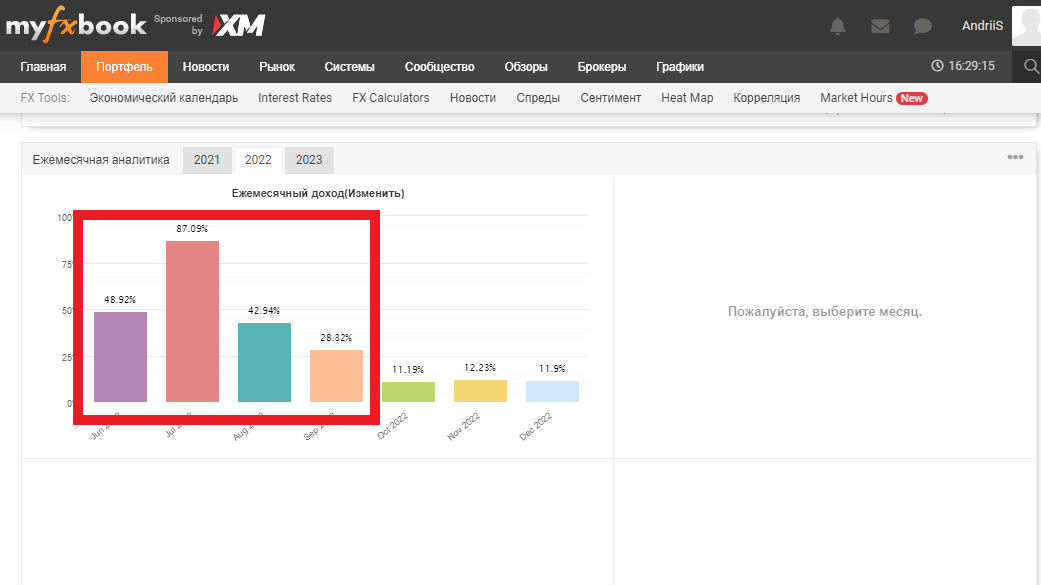The image size is (1041, 585).
Task: Open the chat bubble icon
Action: [923, 26]
